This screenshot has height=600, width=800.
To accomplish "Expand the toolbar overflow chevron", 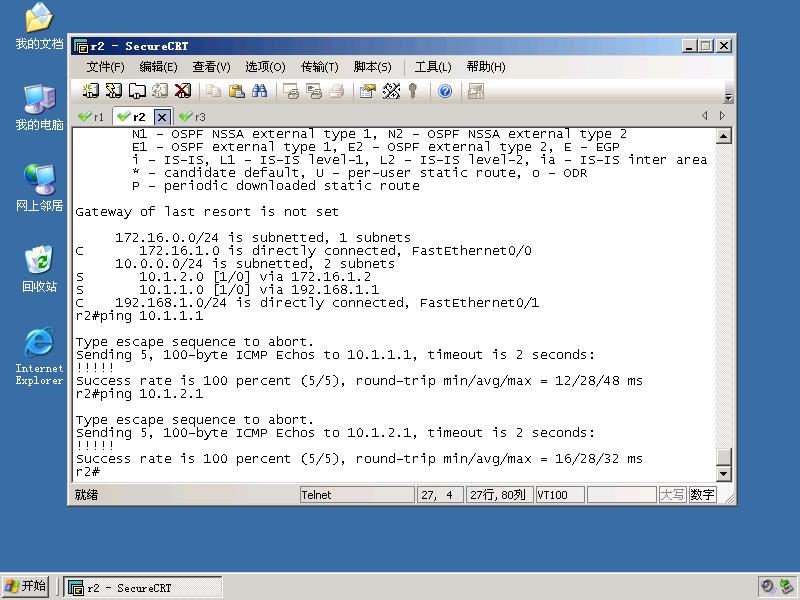I will 728,97.
